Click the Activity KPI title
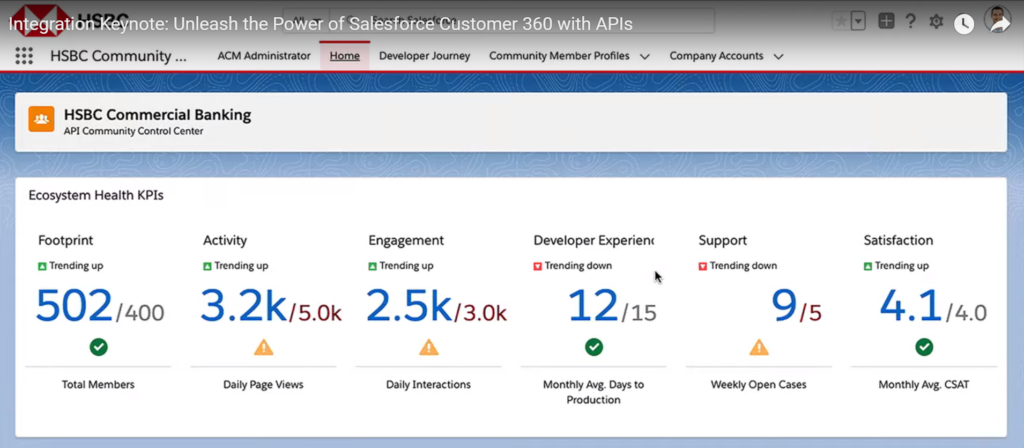Image resolution: width=1024 pixels, height=448 pixels. pos(225,240)
